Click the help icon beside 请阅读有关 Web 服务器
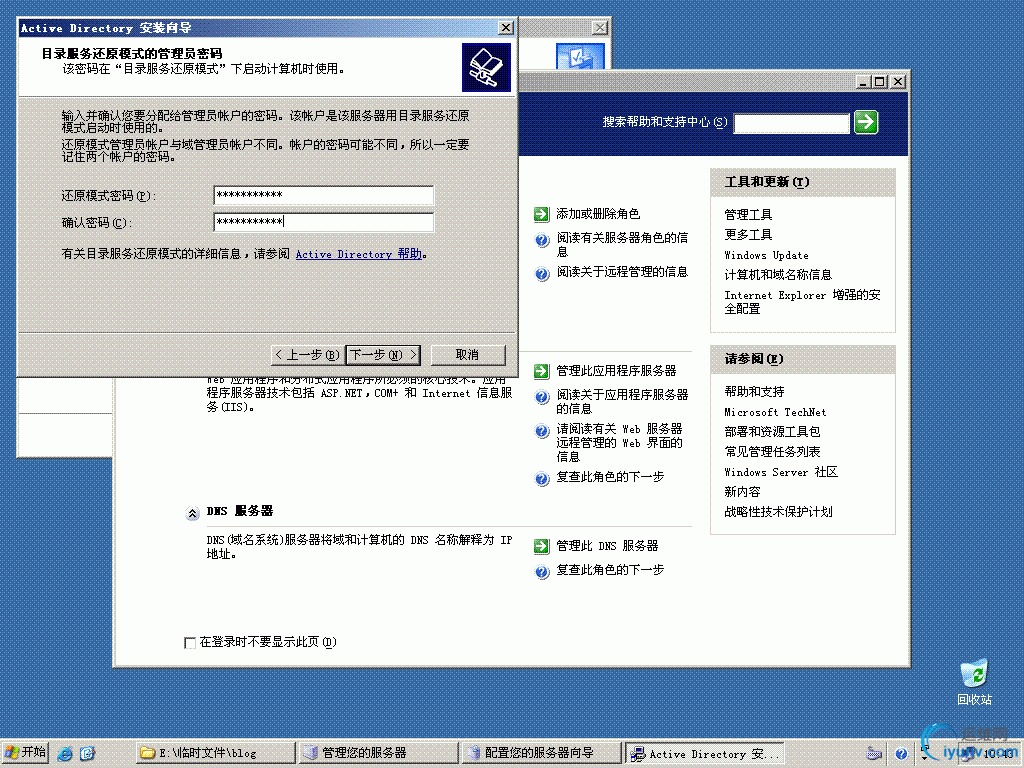This screenshot has width=1024, height=768. click(x=542, y=431)
